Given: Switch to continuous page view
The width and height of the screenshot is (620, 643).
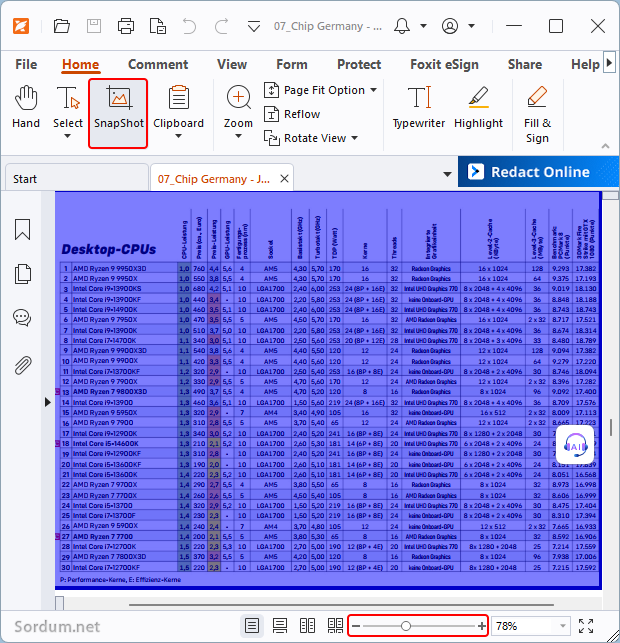Looking at the screenshot, I should click(281, 626).
